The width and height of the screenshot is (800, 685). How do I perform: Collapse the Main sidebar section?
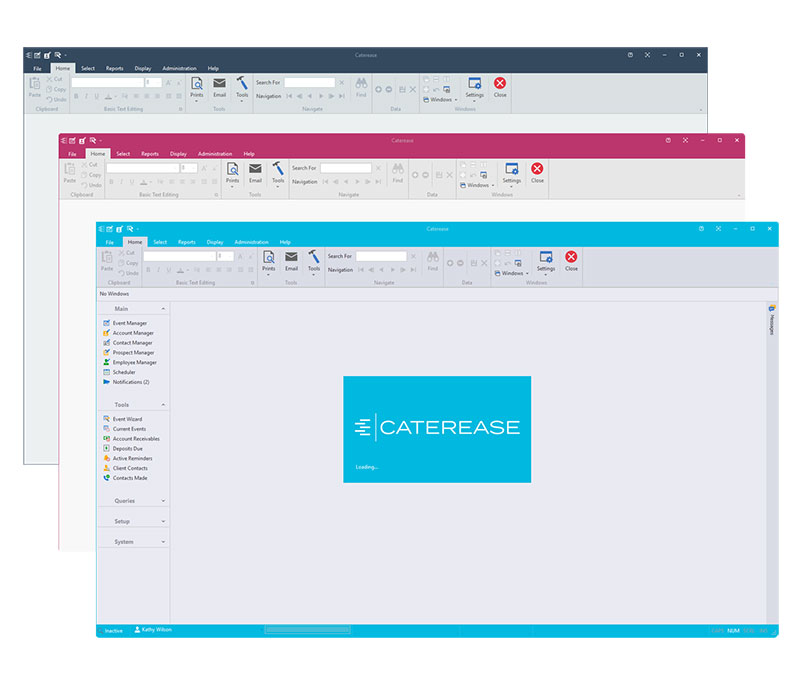163,309
